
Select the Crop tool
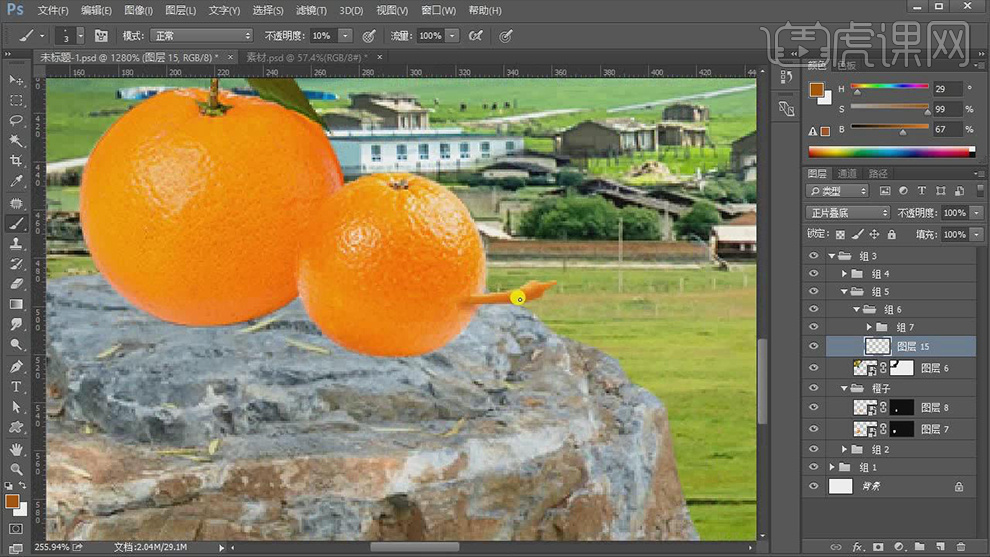pyautogui.click(x=16, y=160)
